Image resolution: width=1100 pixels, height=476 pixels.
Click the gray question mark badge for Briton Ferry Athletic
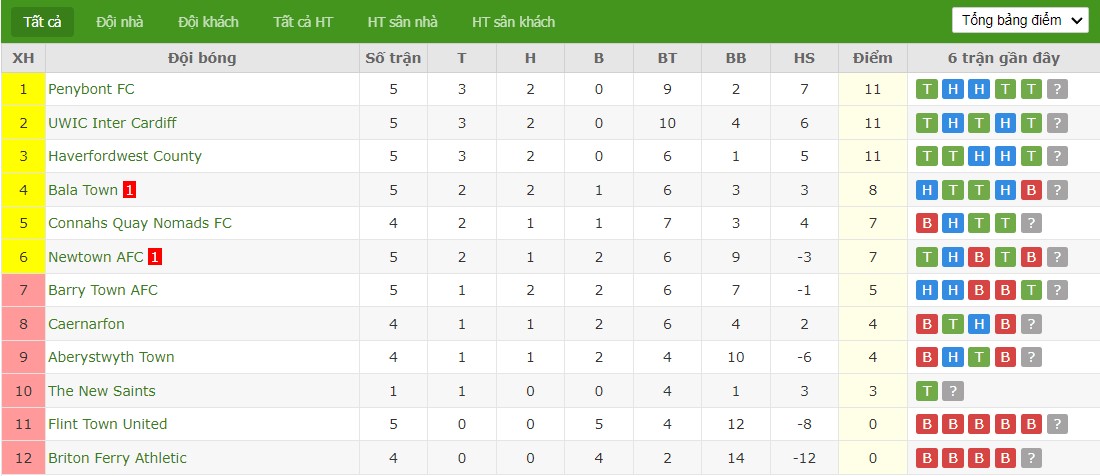pos(1031,458)
